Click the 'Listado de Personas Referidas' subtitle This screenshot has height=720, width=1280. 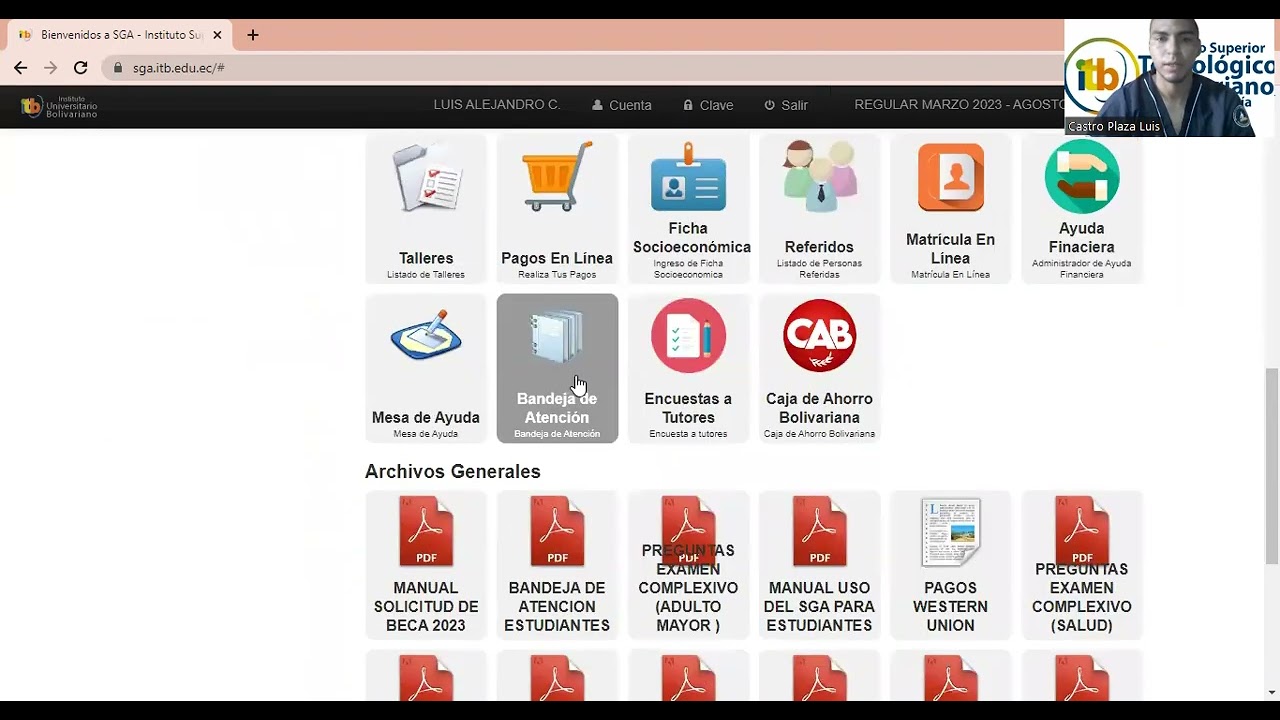click(819, 269)
